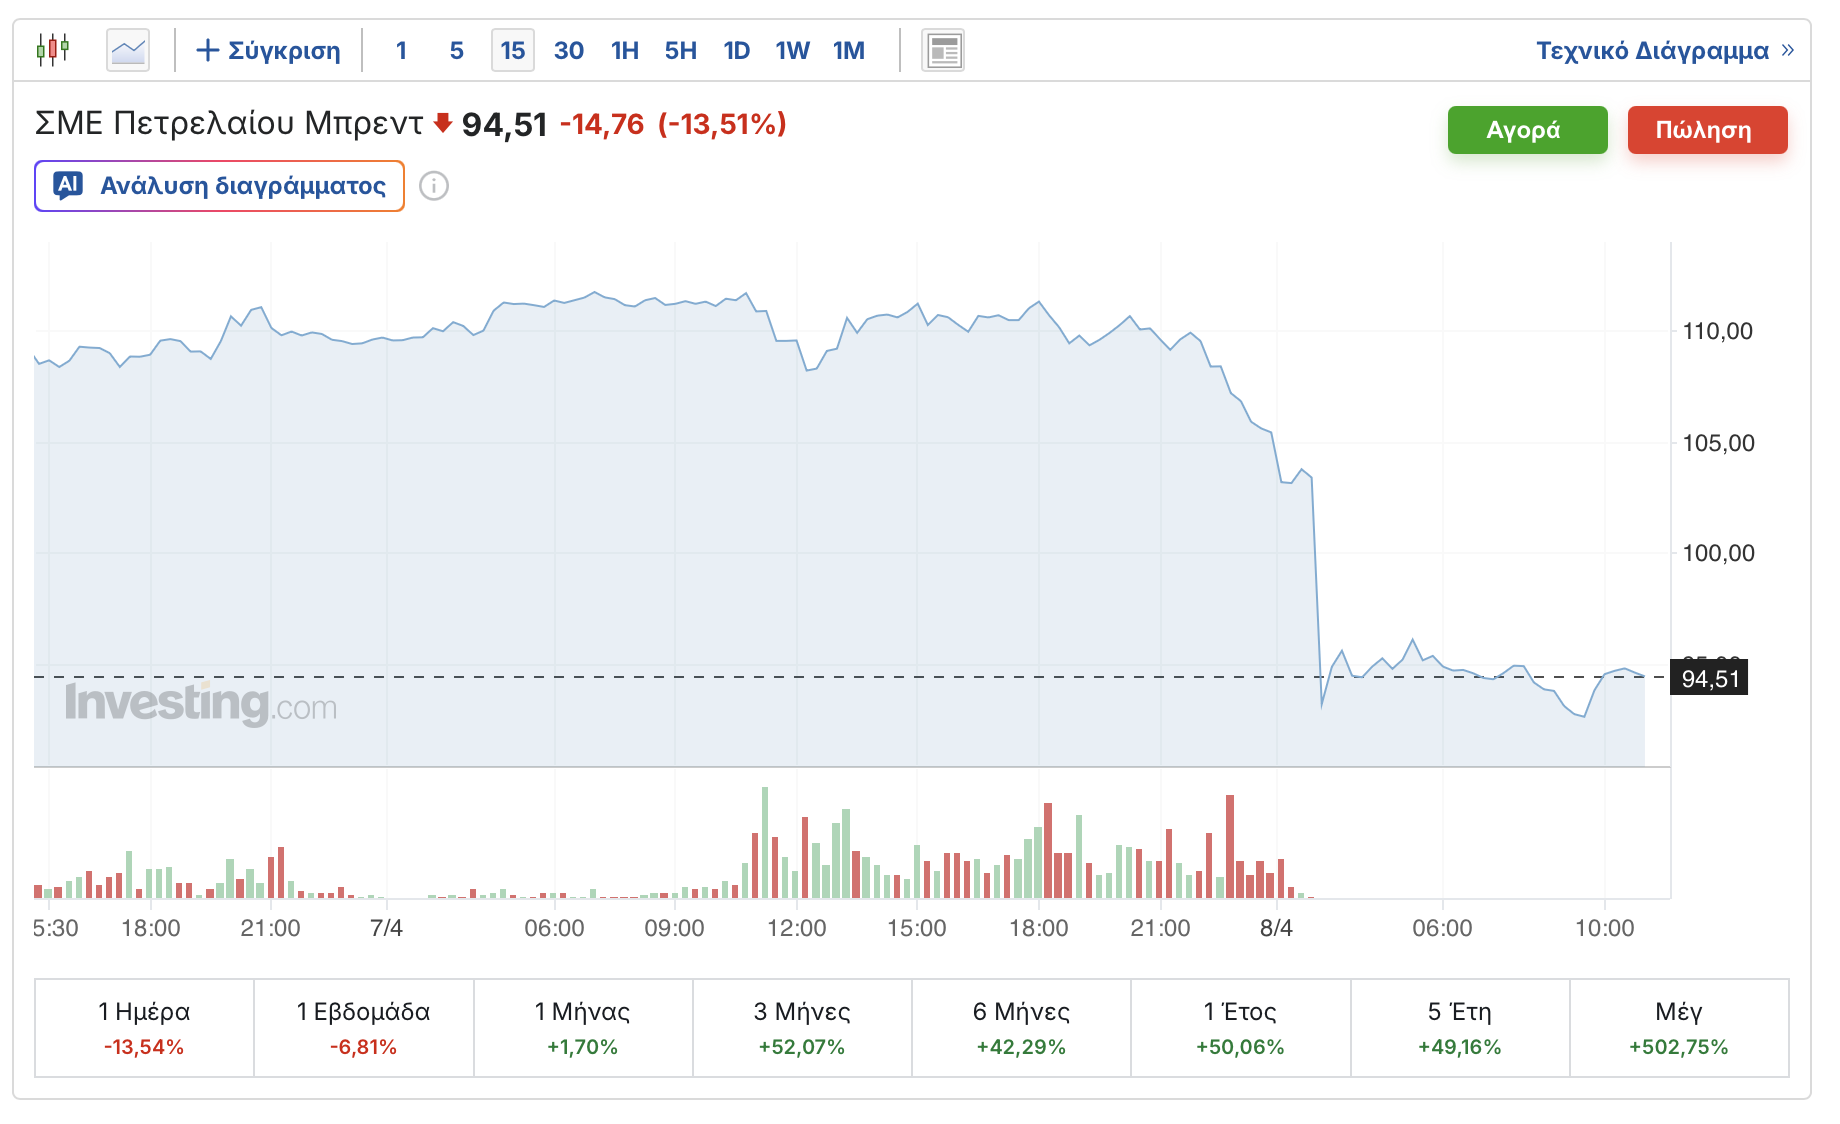Select the 1-minute interval
Screen dimensions: 1840x1124
[x=401, y=50]
